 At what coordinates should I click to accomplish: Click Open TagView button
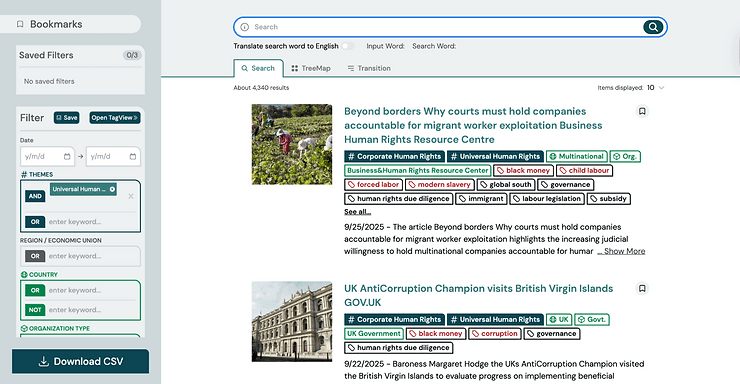[115, 117]
